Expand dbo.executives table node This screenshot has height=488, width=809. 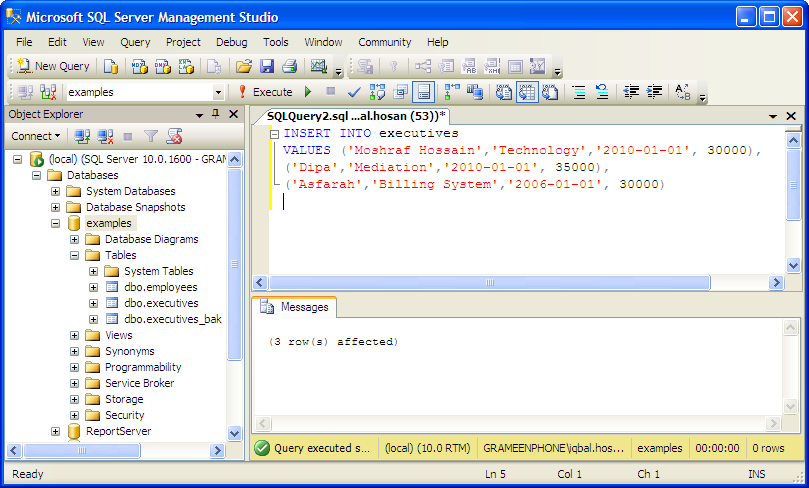point(93,303)
